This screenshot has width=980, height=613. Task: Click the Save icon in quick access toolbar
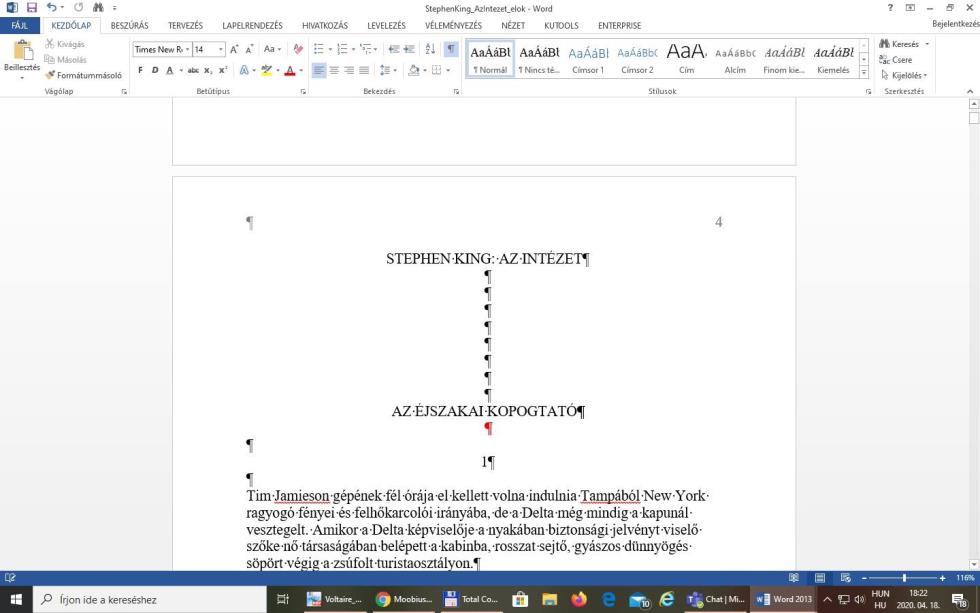pyautogui.click(x=31, y=7)
